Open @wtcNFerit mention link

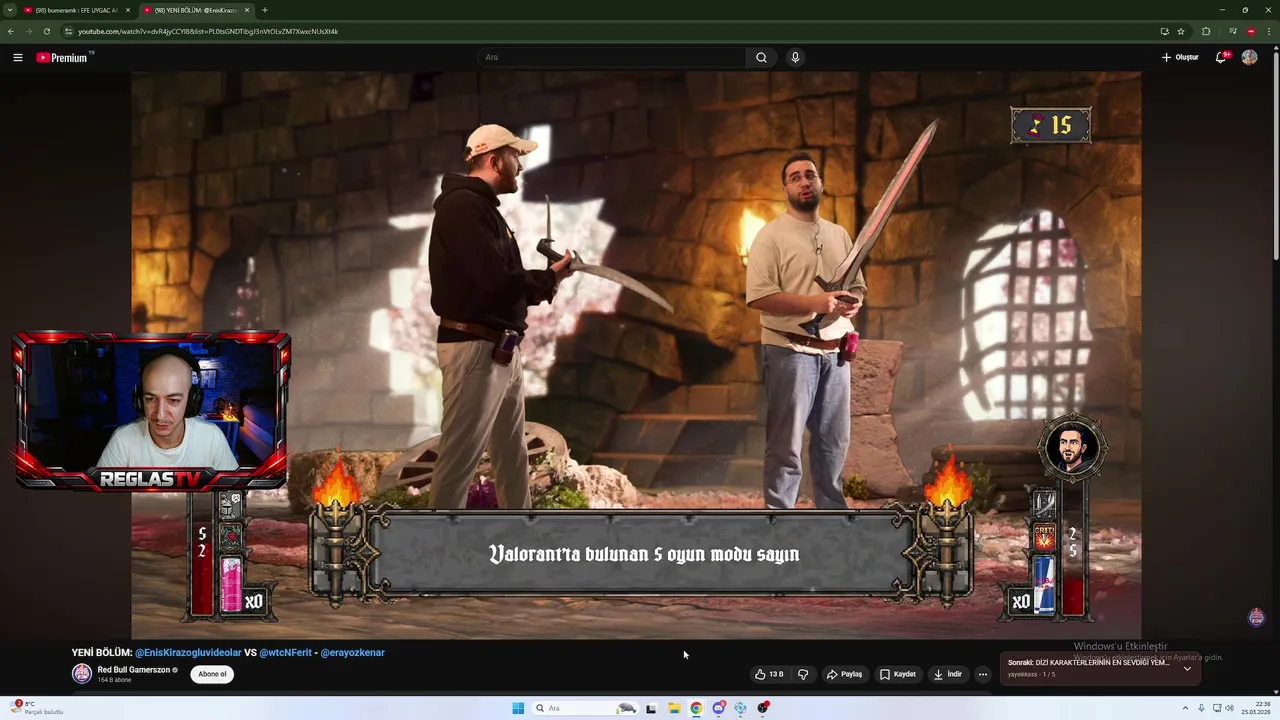pos(285,652)
